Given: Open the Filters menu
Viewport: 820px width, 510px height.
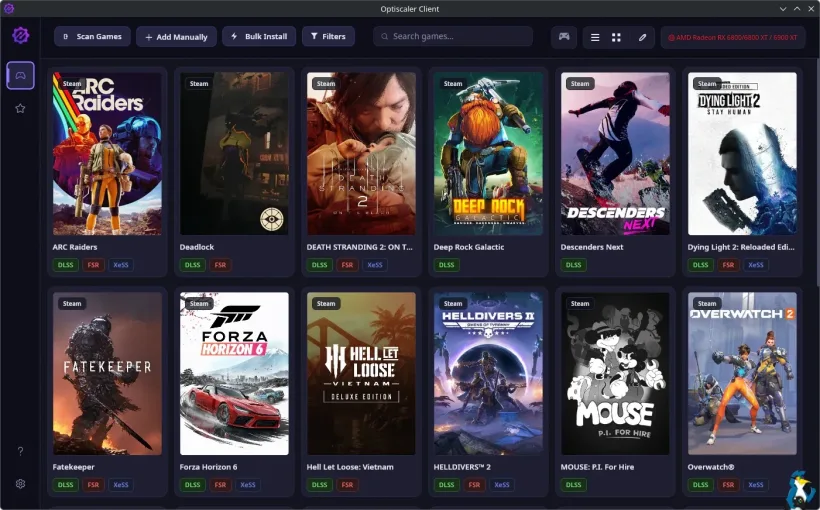Looking at the screenshot, I should coord(328,37).
